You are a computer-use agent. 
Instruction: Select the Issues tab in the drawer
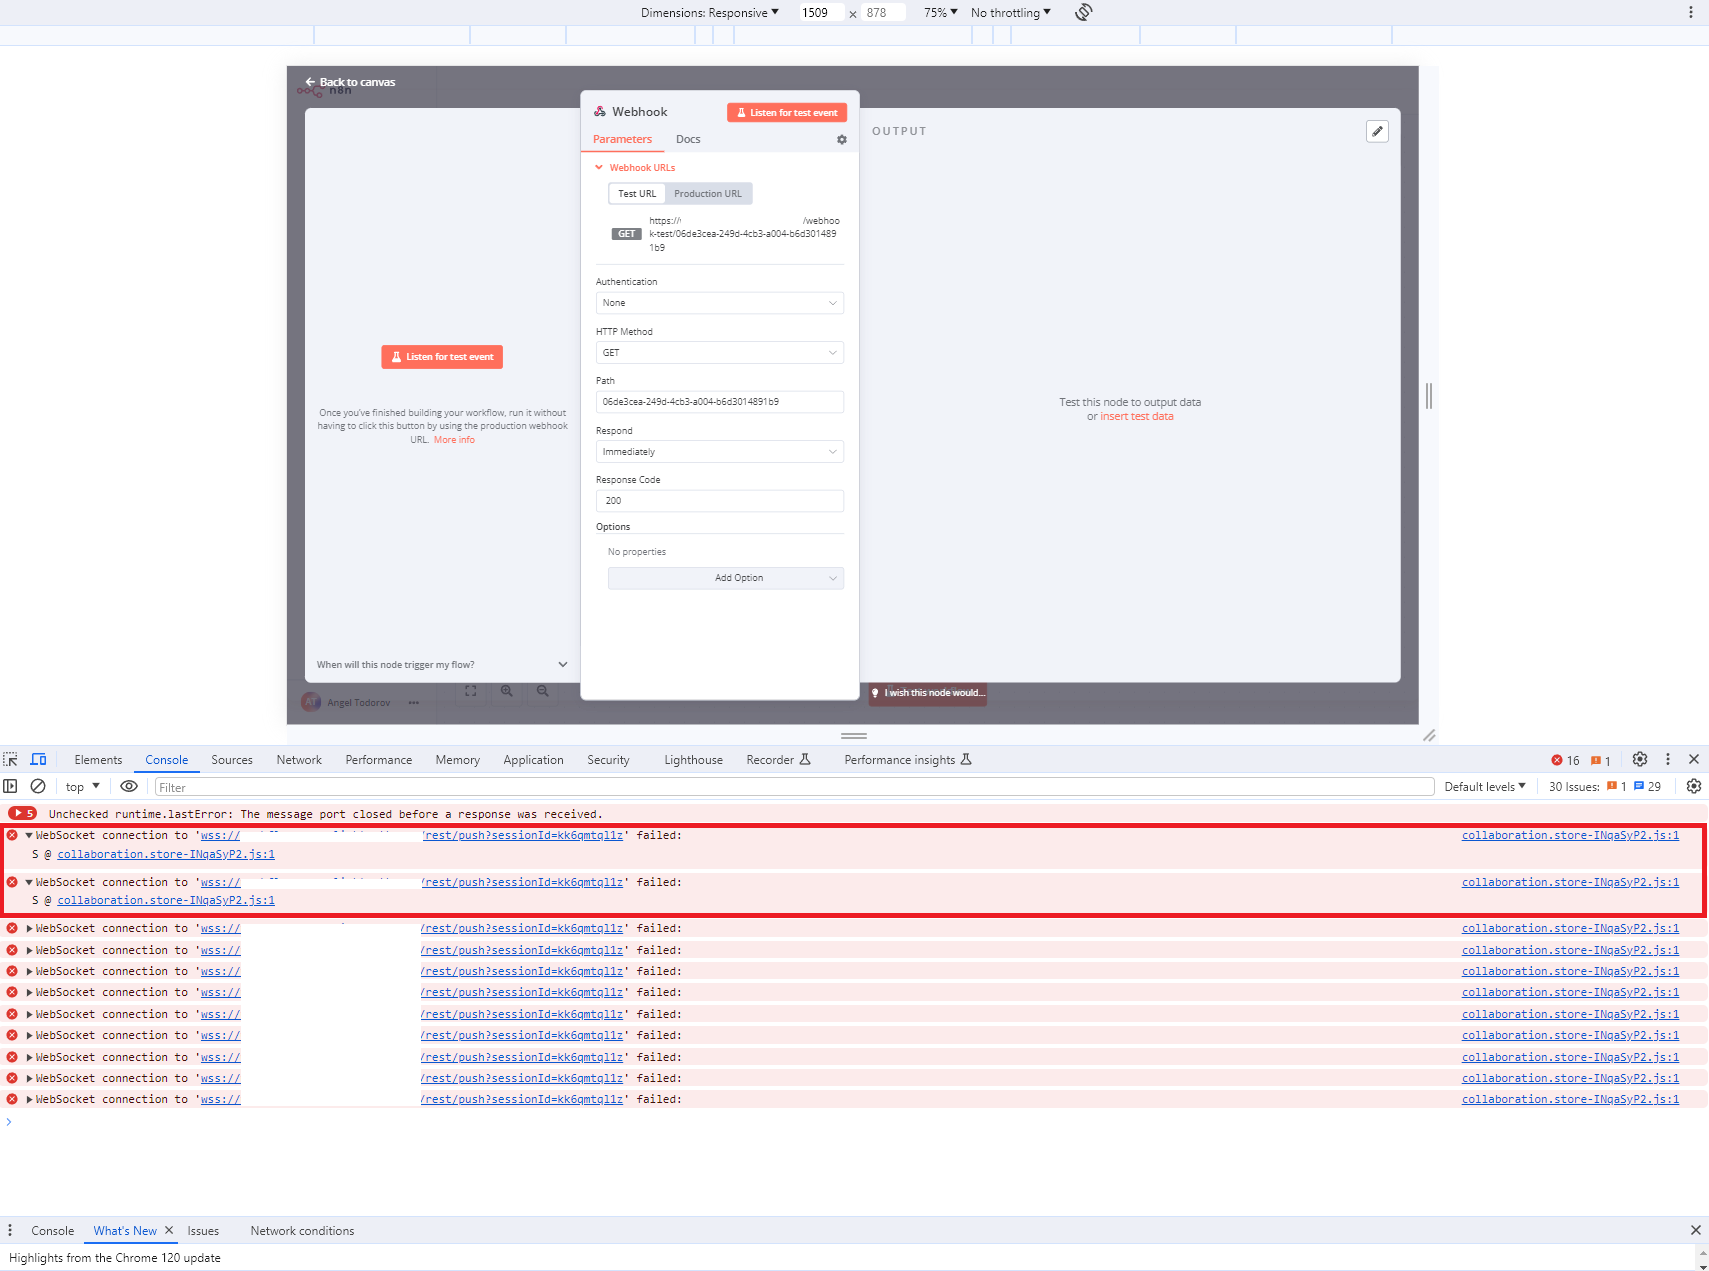203,1231
